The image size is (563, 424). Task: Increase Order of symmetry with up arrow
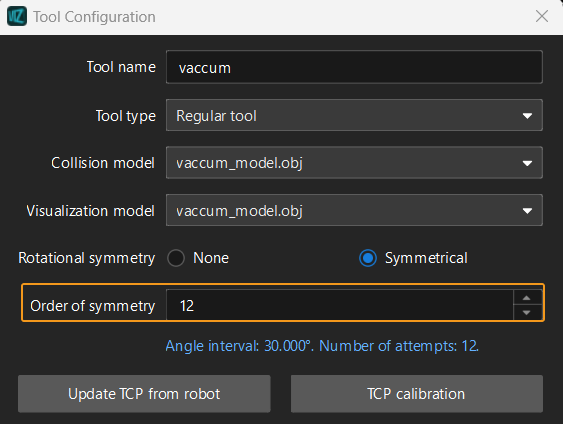point(527,298)
